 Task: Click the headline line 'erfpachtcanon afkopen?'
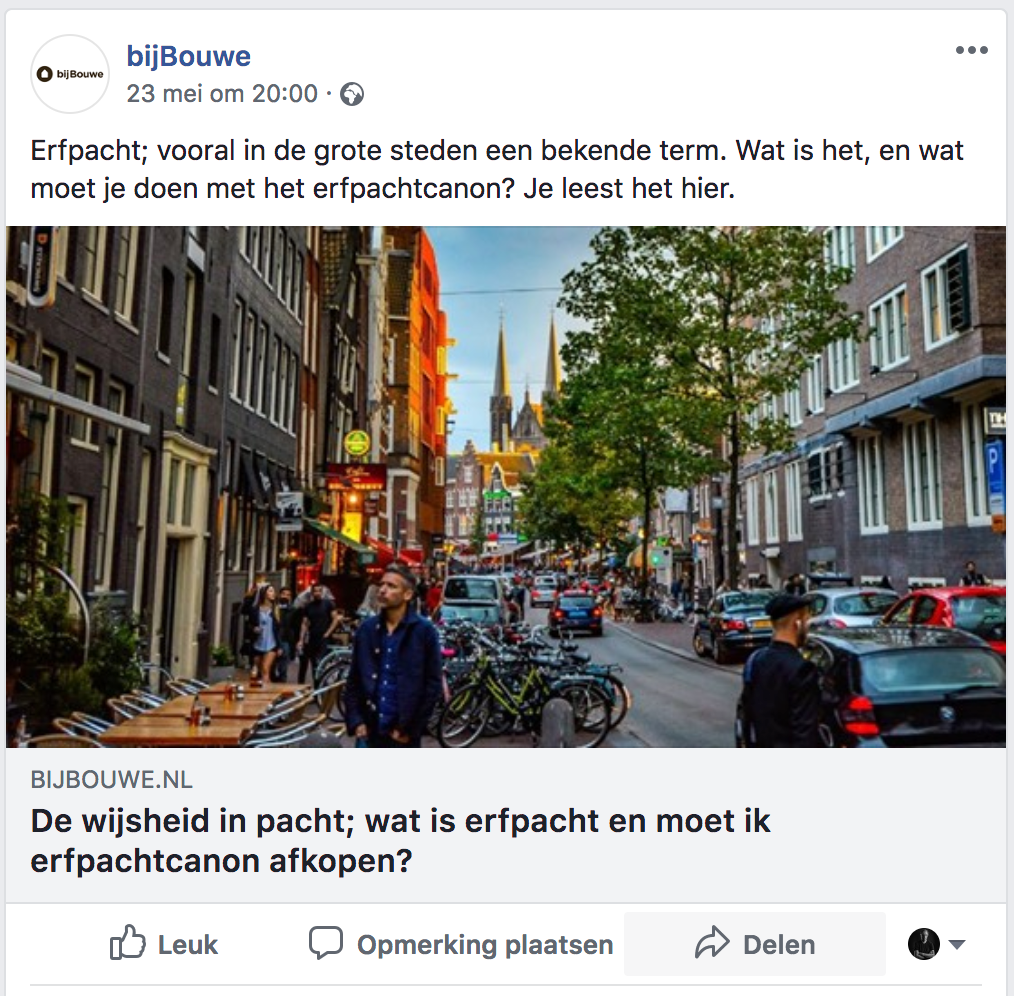221,861
